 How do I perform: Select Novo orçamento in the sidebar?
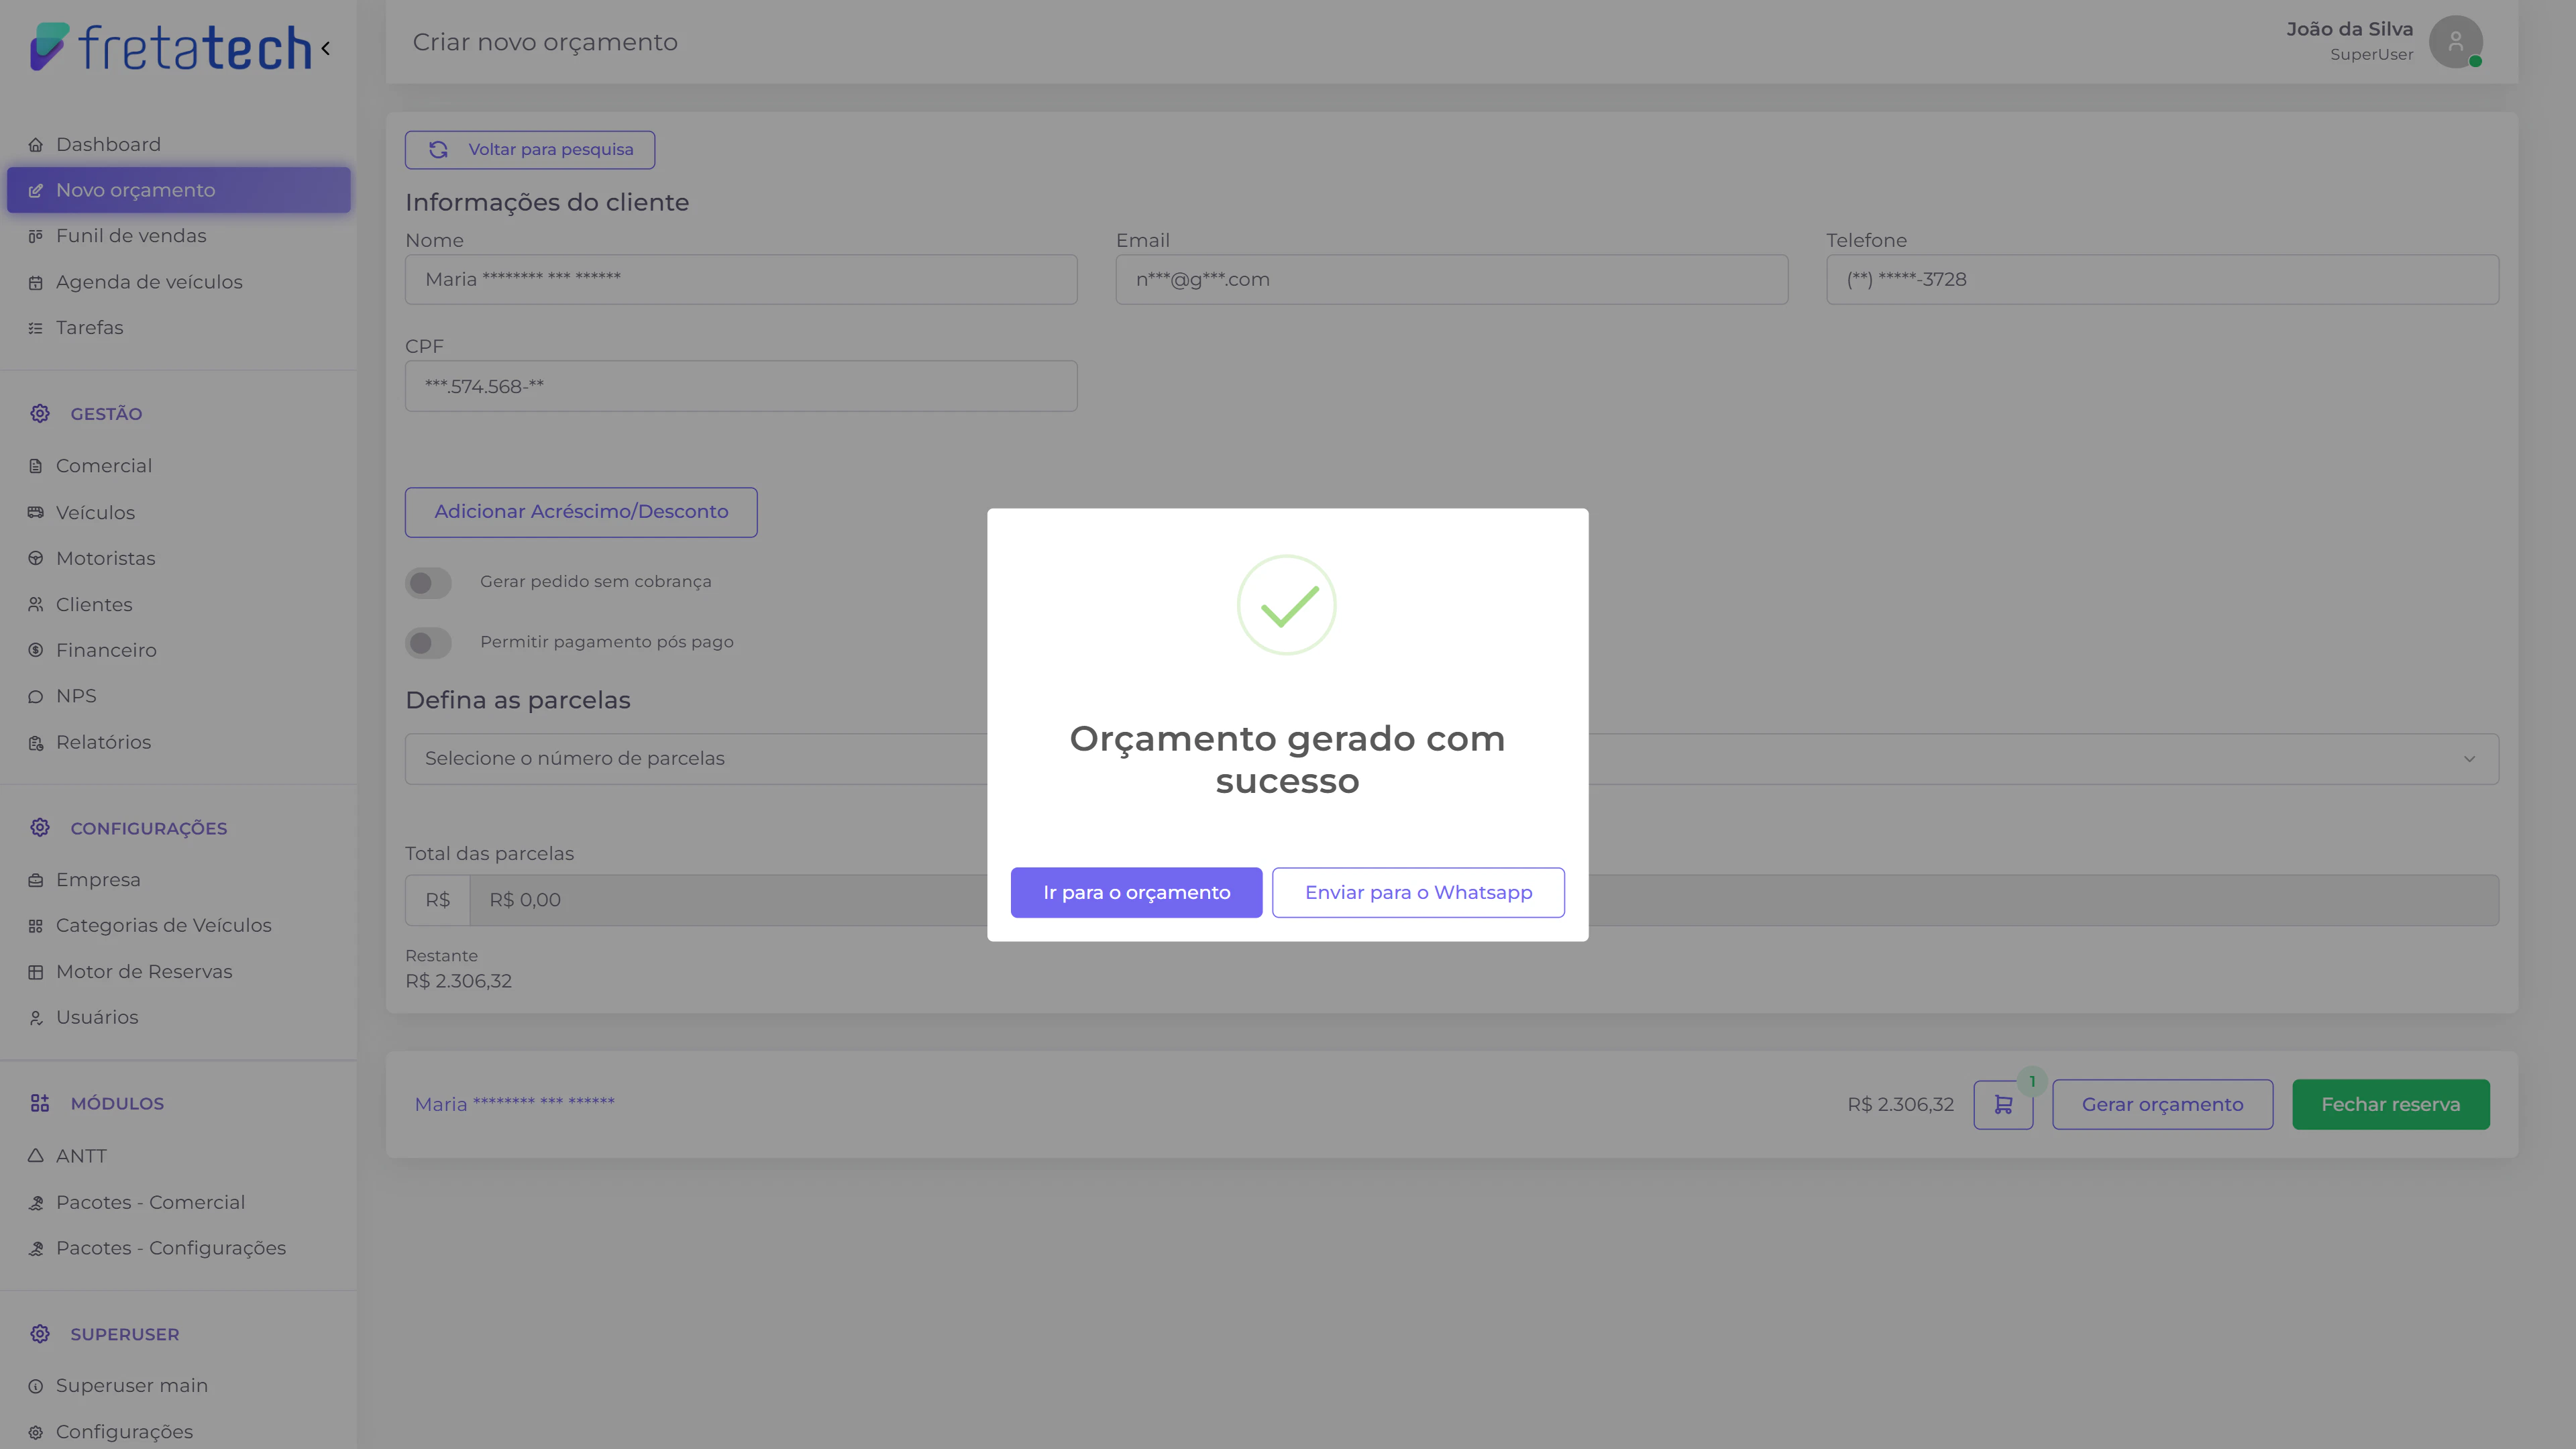point(135,189)
